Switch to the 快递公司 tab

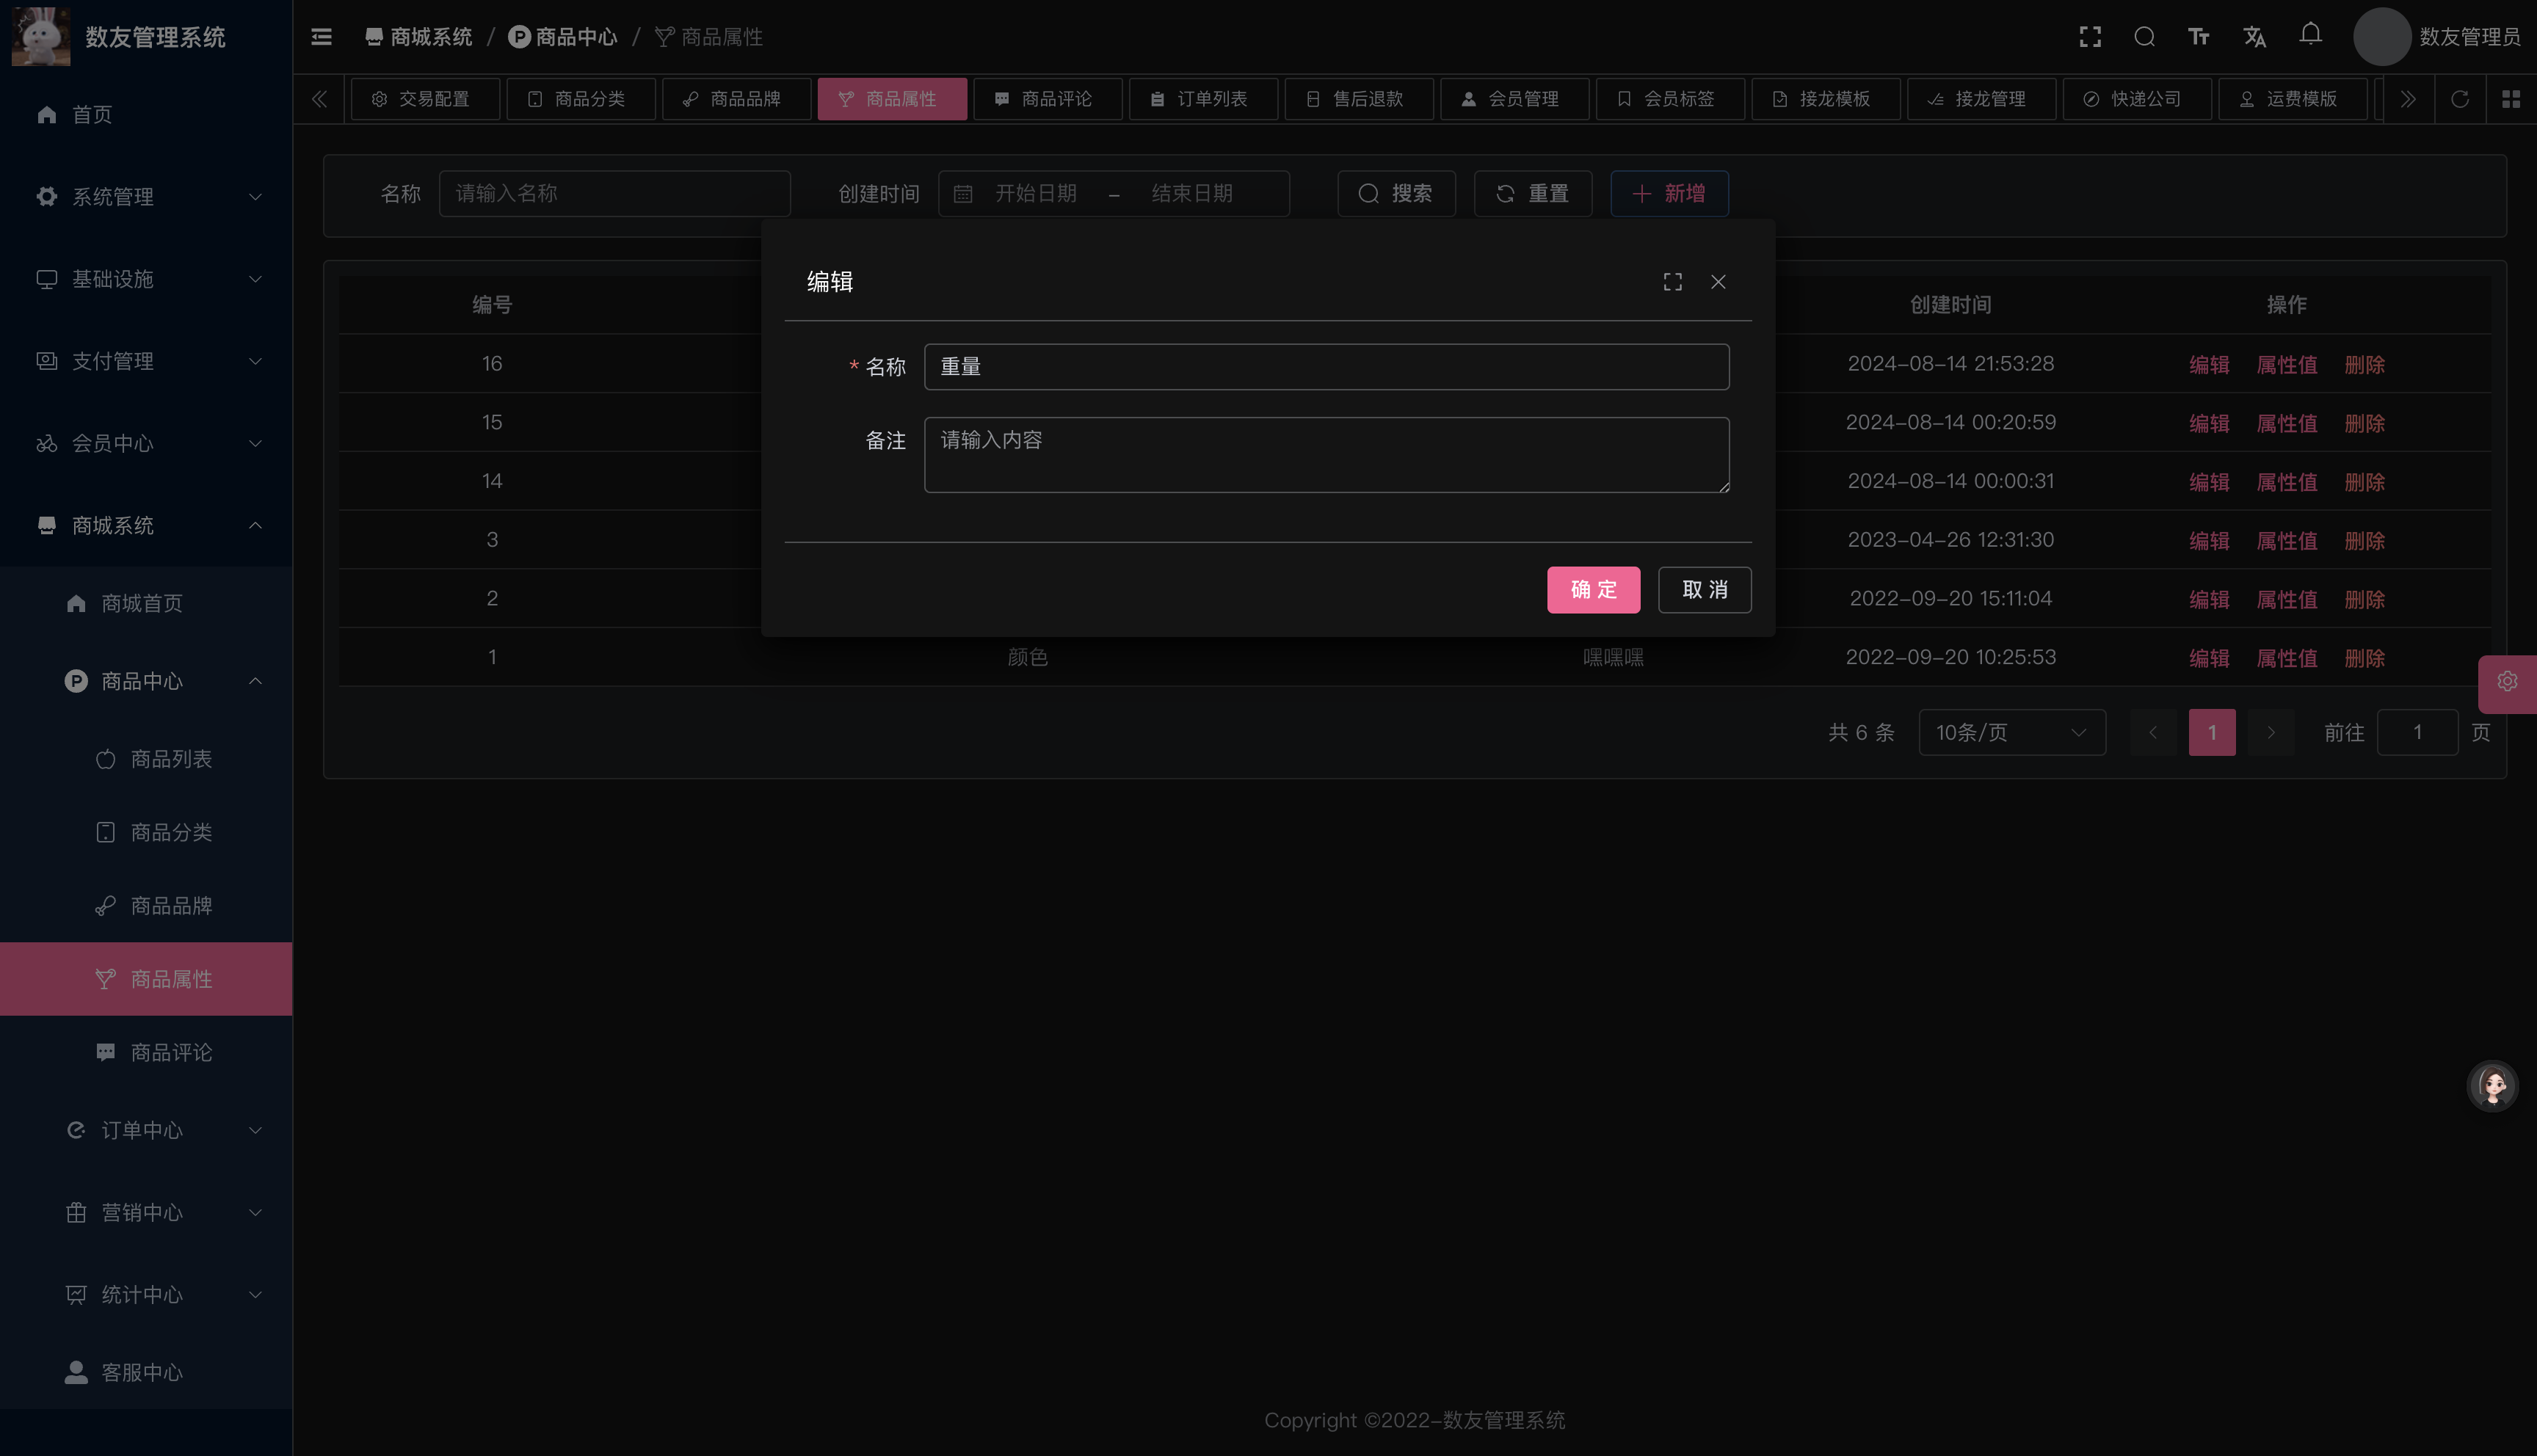click(2137, 99)
